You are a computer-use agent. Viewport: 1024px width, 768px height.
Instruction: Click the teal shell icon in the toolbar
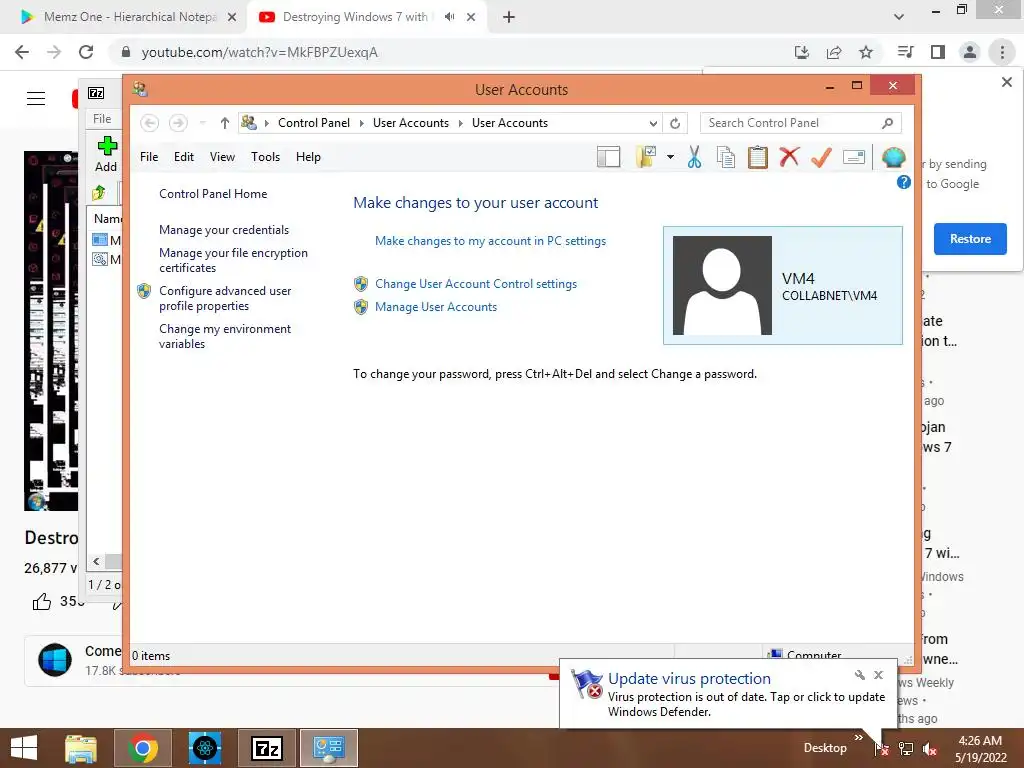tap(893, 157)
